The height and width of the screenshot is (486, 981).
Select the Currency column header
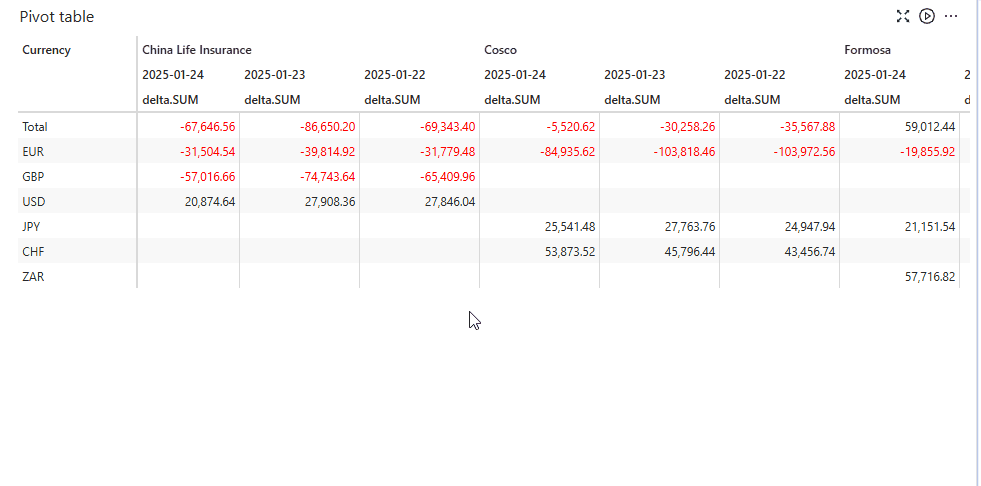[47, 50]
